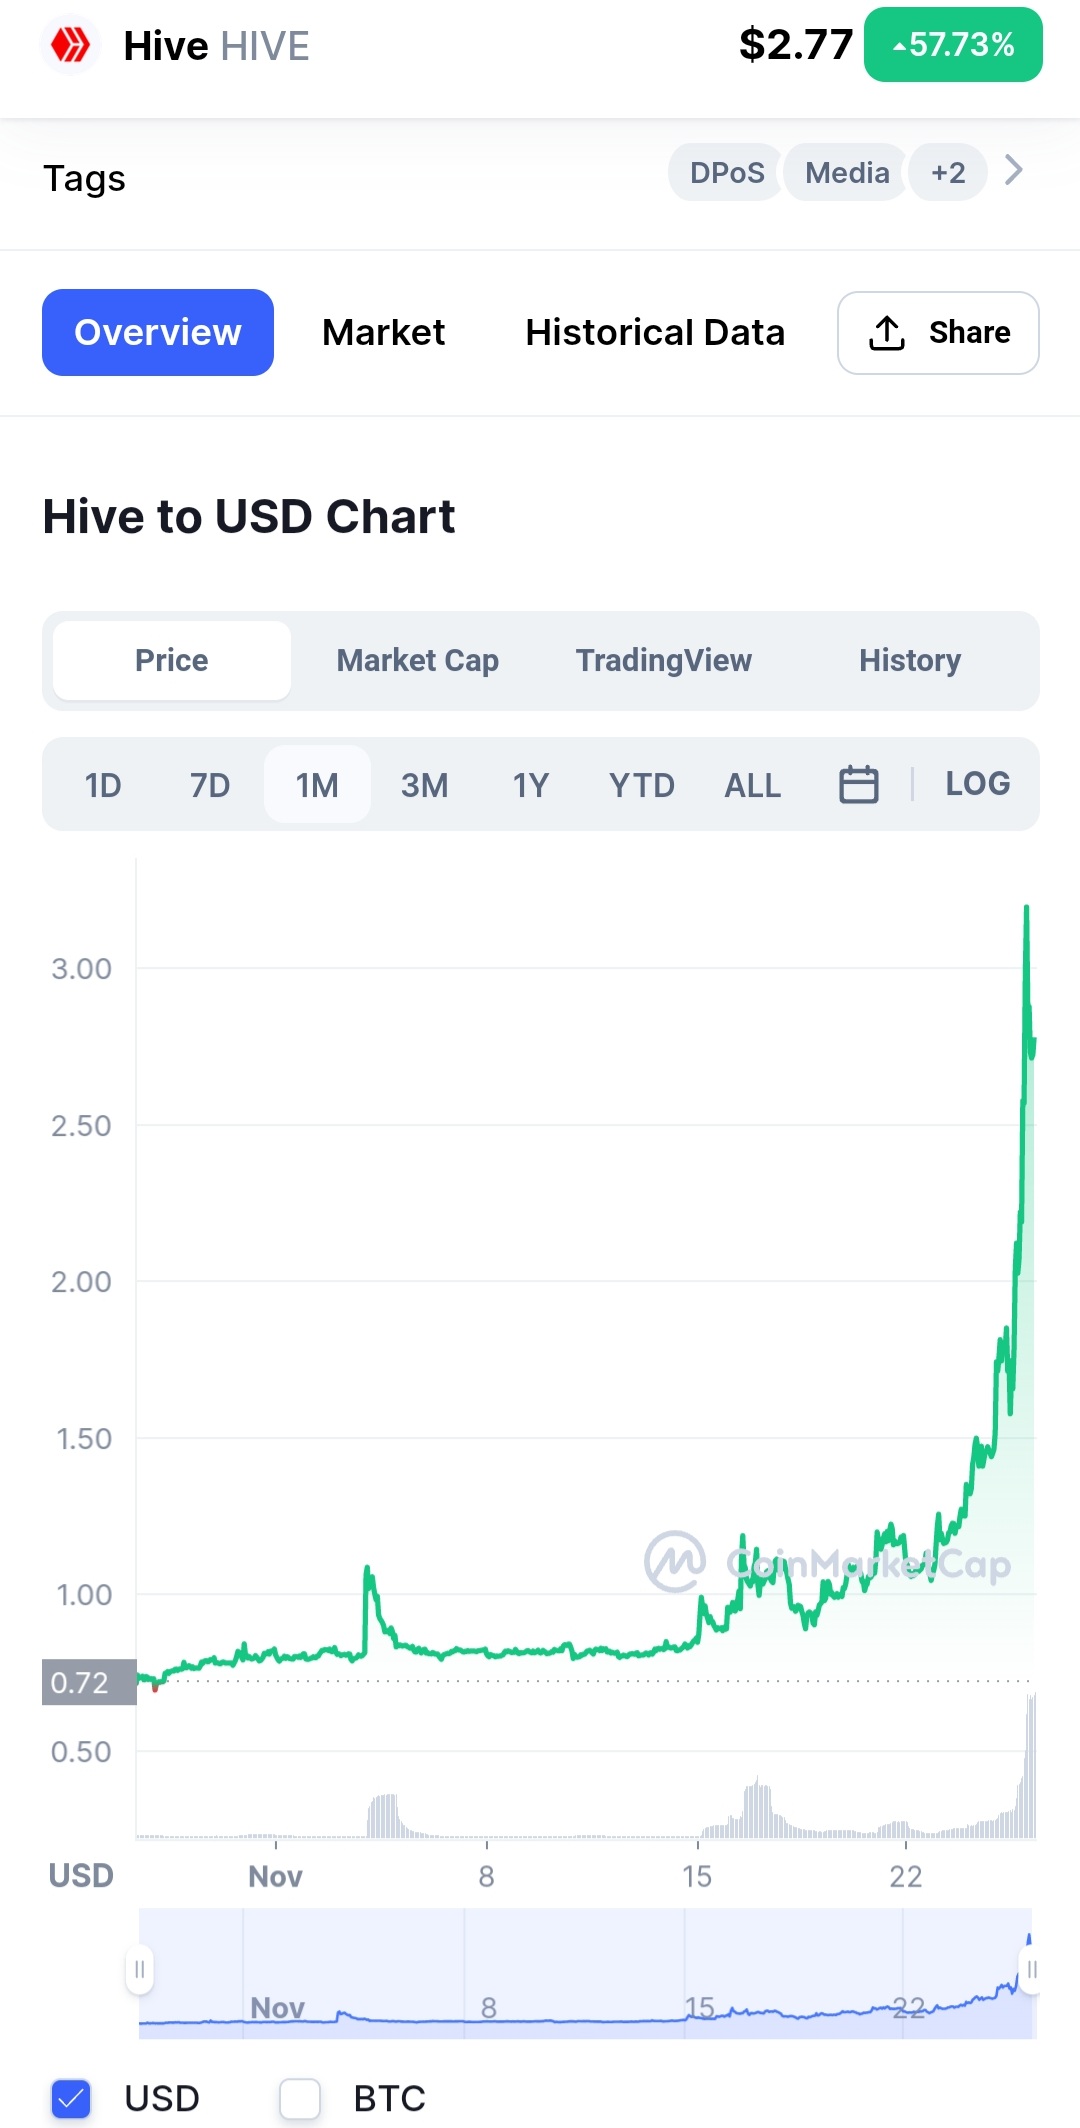Grab the left range selector handle

click(140, 1970)
